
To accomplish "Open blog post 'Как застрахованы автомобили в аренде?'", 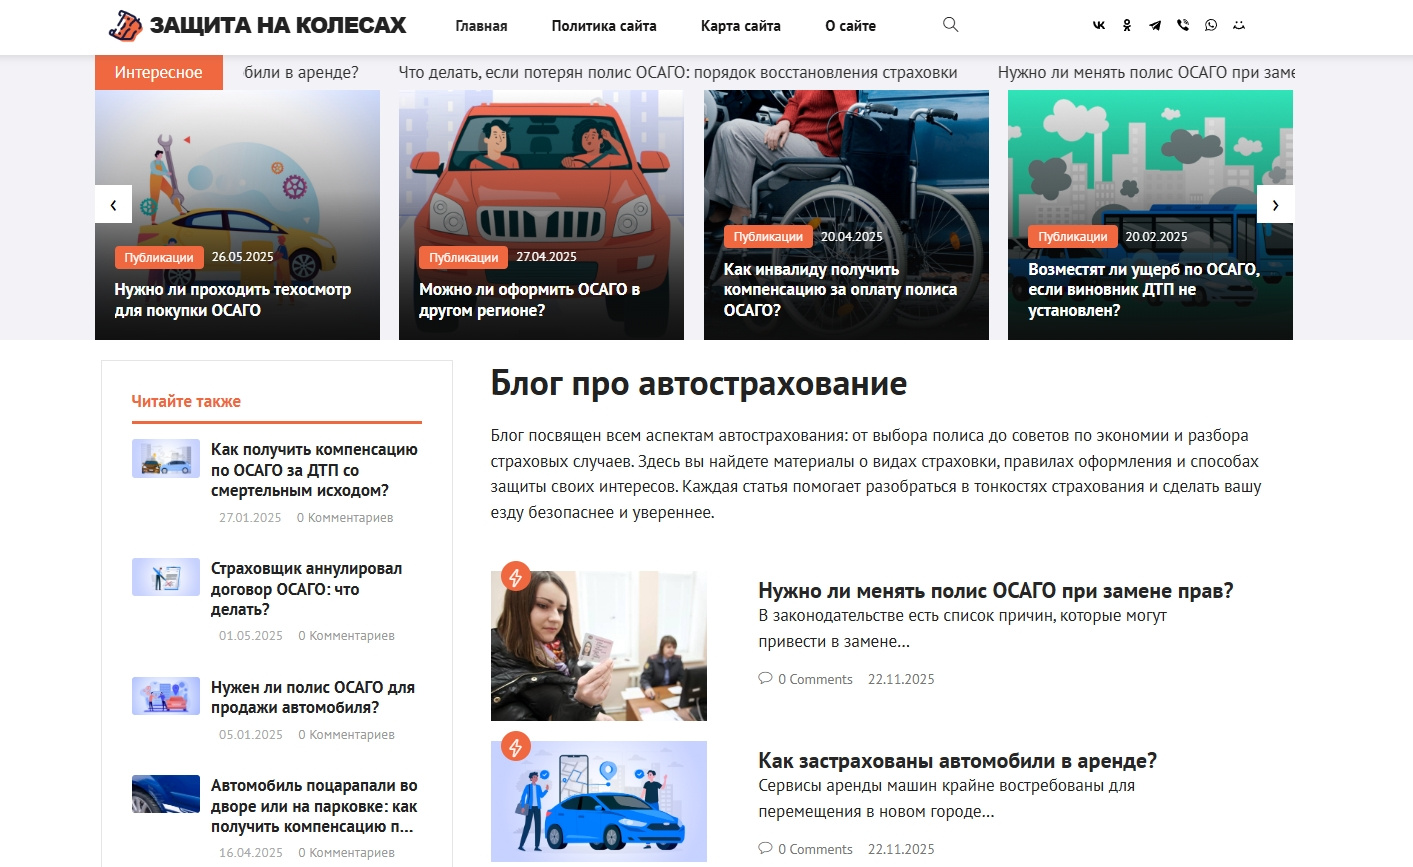I will [x=957, y=761].
